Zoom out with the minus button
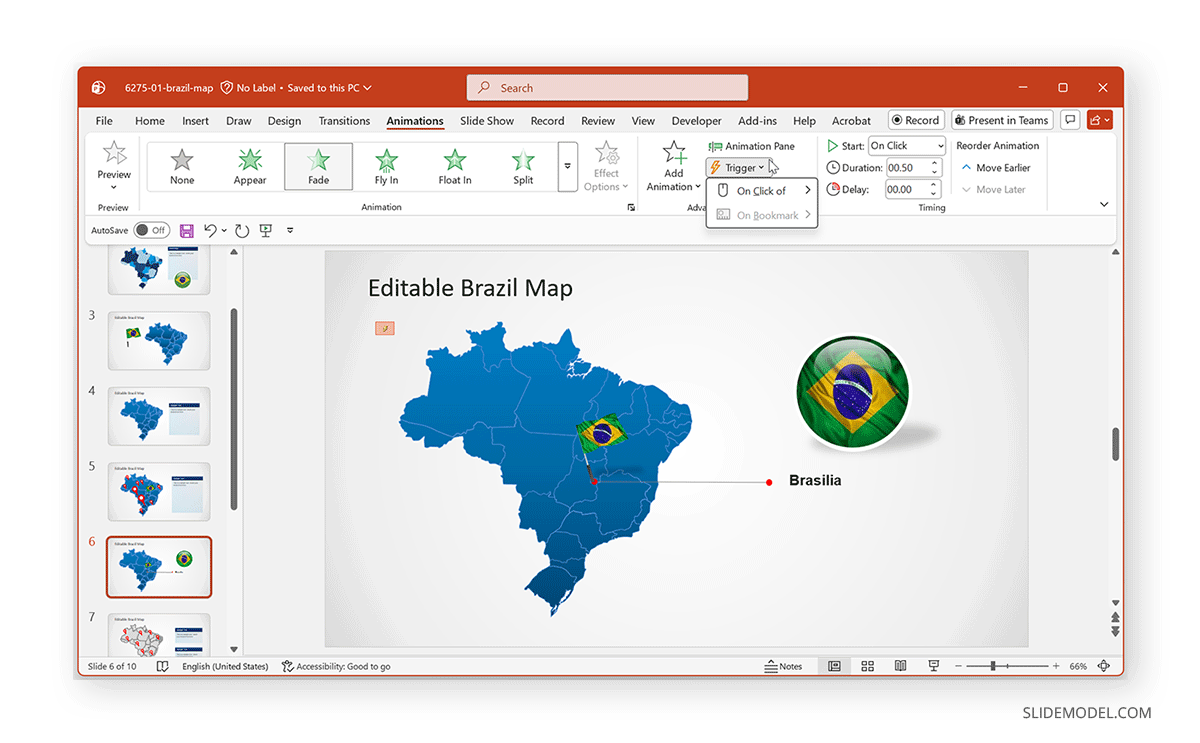Viewport: 1200px width, 743px height. (958, 666)
